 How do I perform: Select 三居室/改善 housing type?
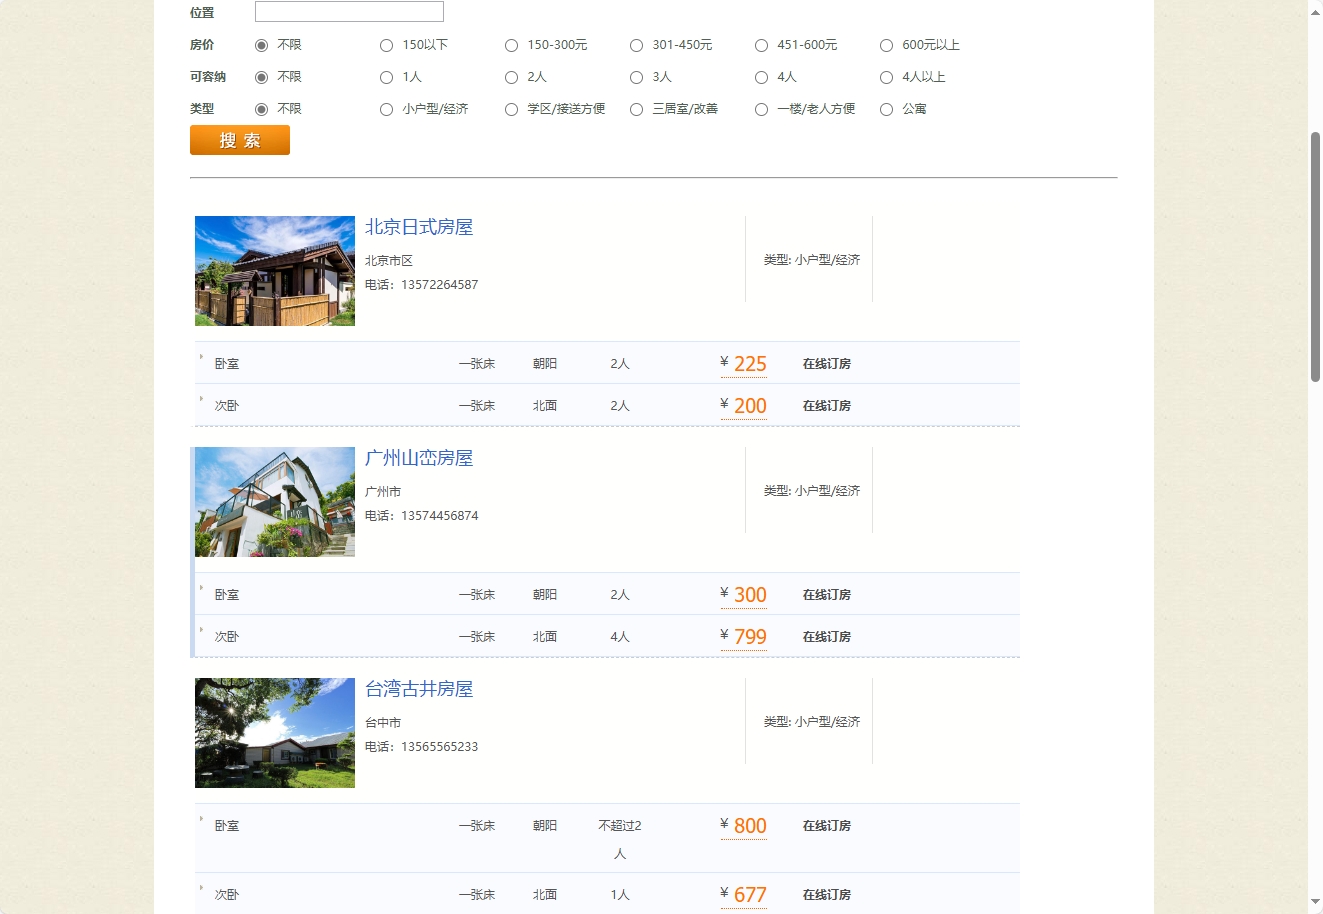636,109
